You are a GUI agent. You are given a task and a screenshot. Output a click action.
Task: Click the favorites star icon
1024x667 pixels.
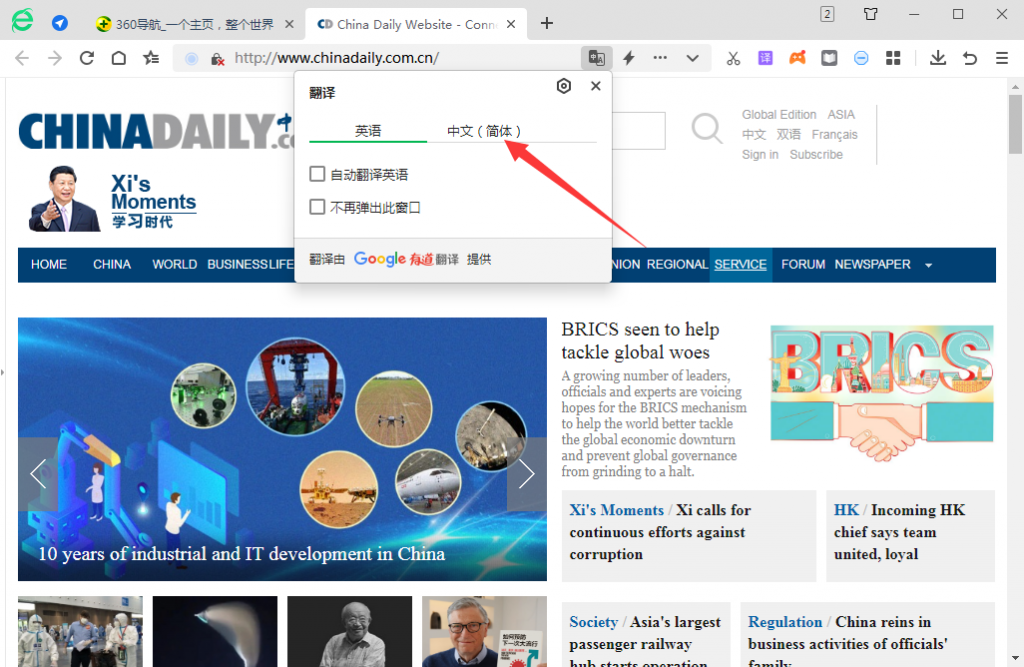[x=151, y=58]
